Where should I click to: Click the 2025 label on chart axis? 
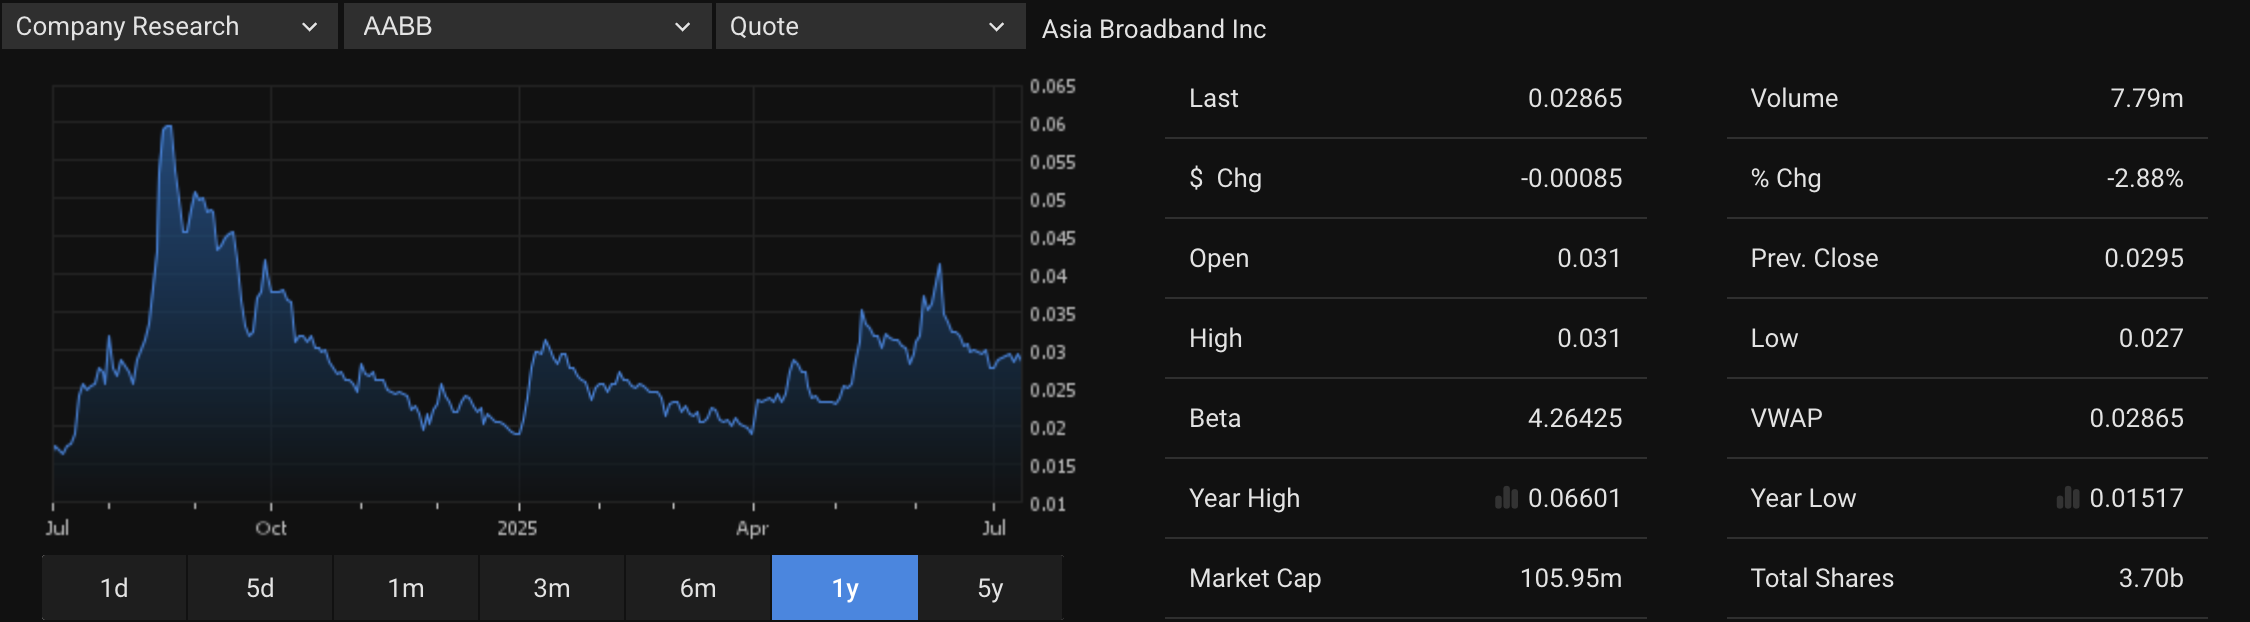[517, 528]
